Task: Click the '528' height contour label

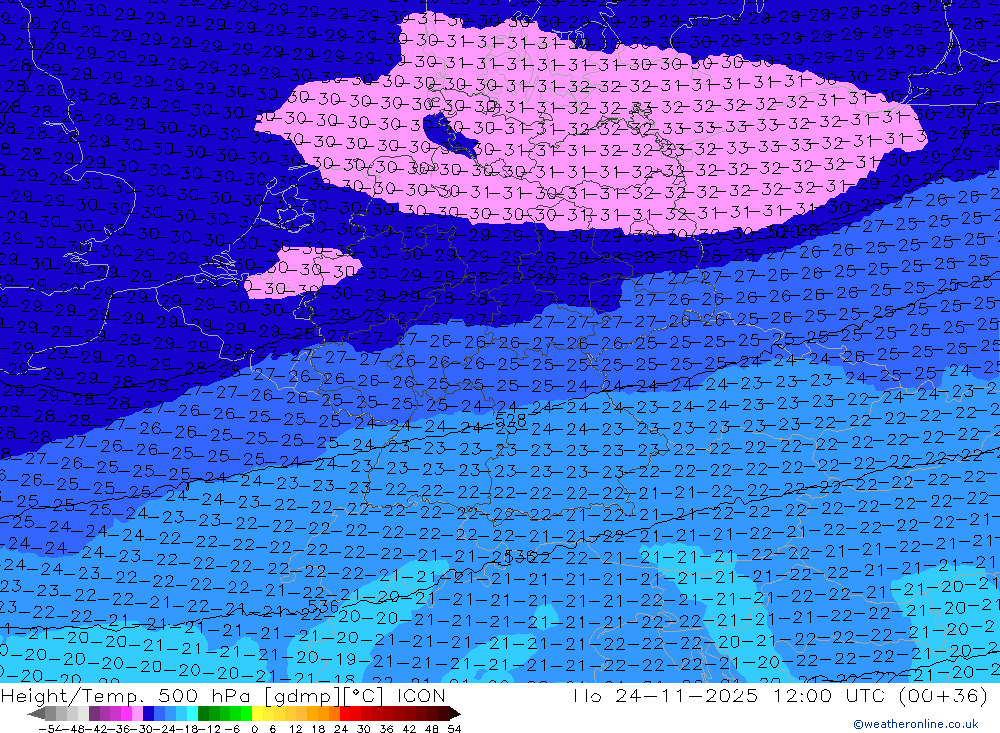Action: click(511, 419)
